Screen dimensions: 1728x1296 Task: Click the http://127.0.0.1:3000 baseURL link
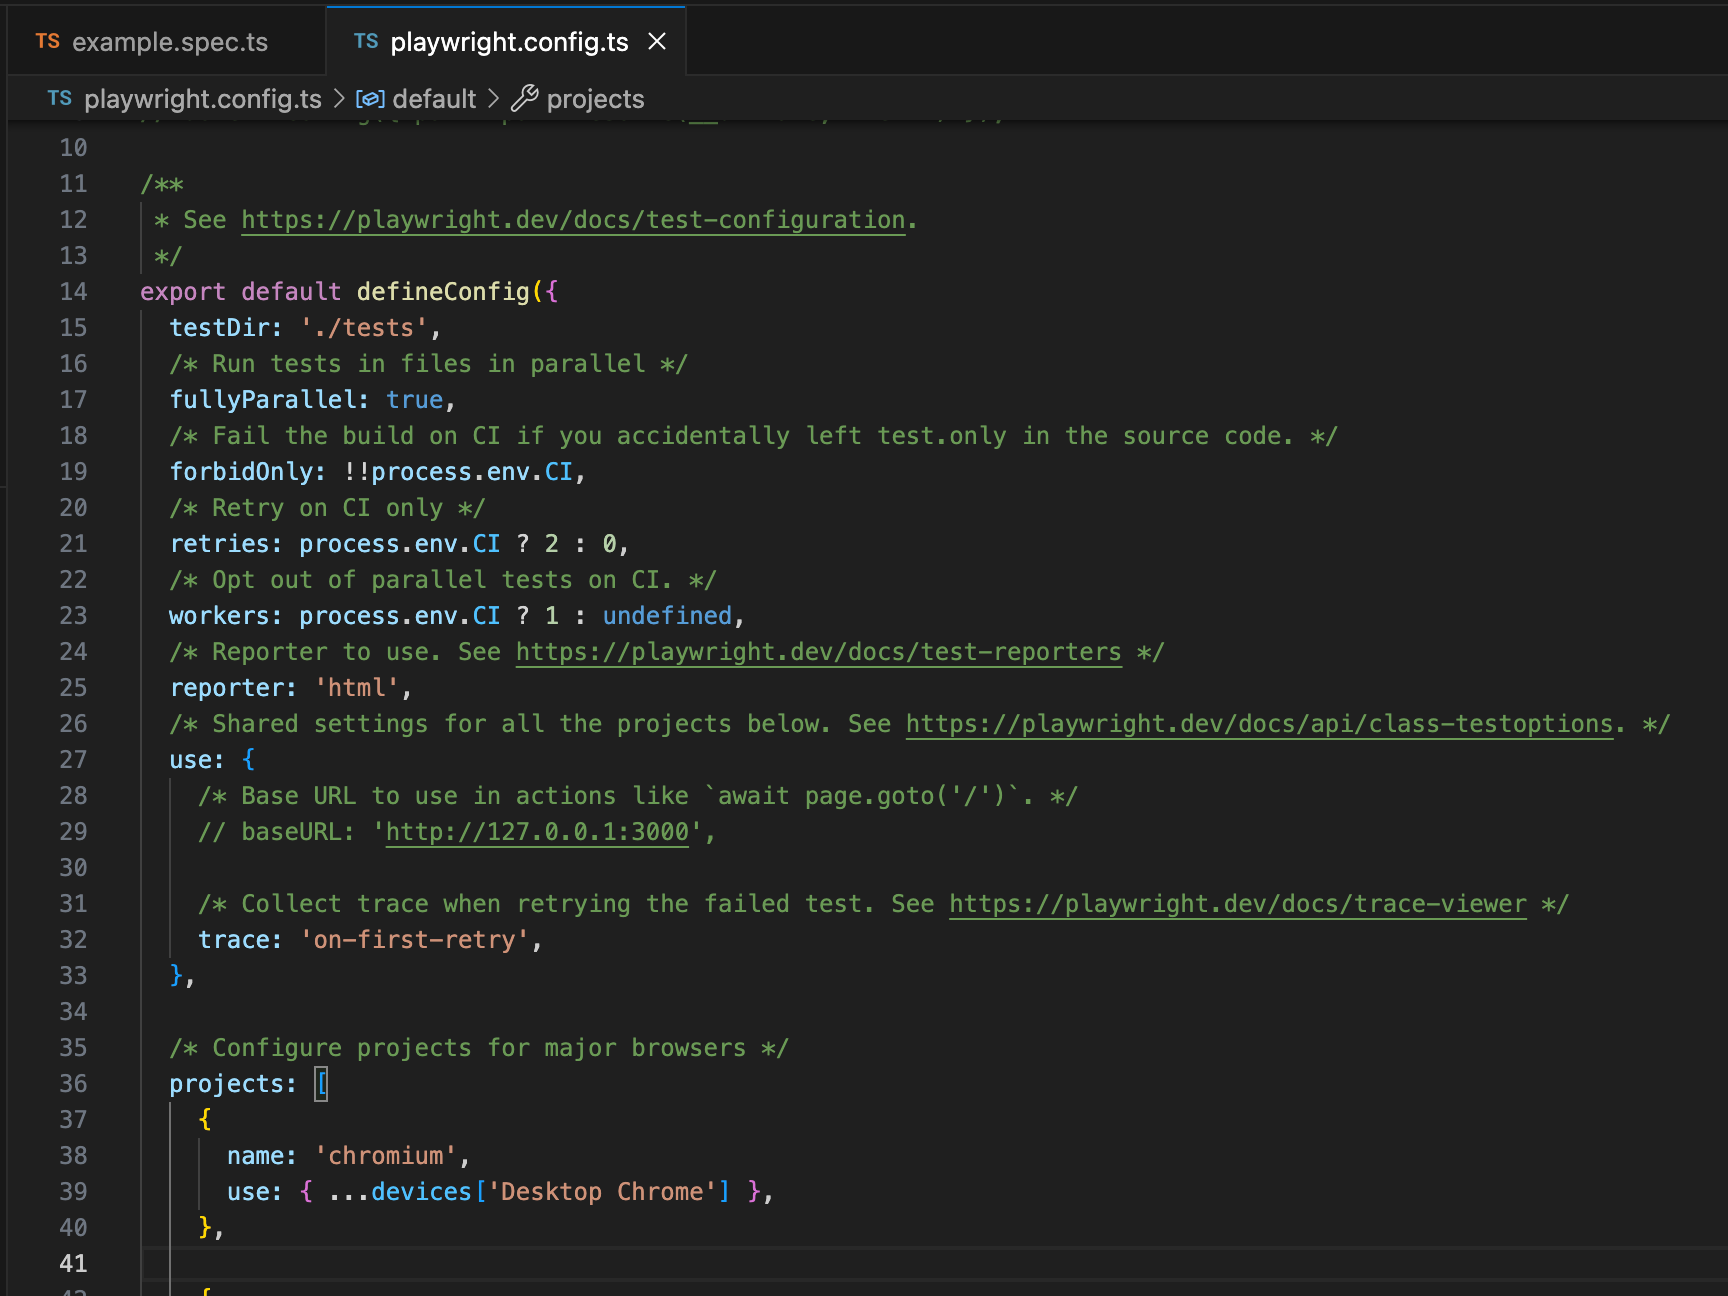(537, 832)
